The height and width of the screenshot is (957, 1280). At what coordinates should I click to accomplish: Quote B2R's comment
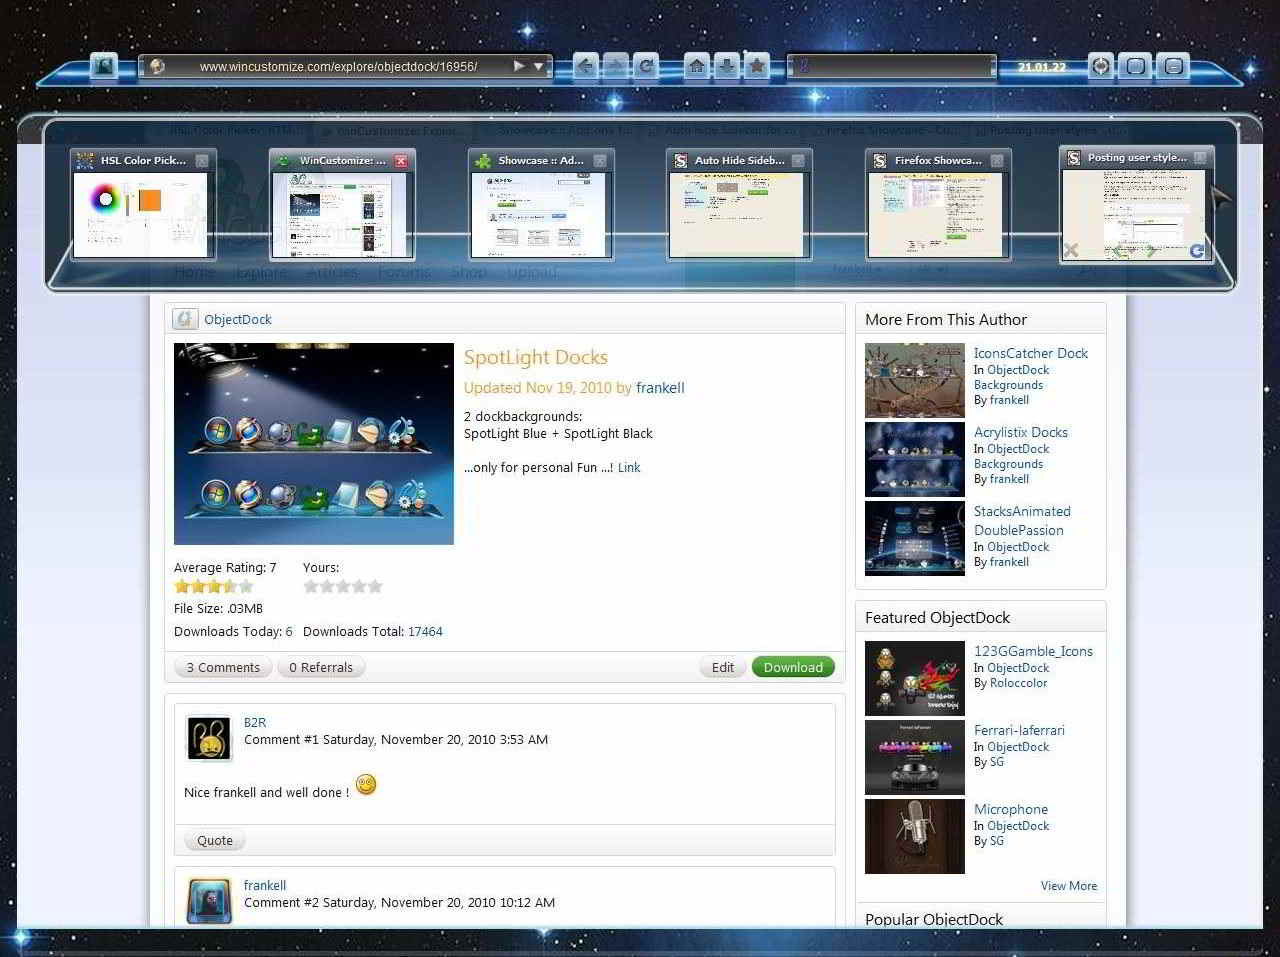(213, 840)
